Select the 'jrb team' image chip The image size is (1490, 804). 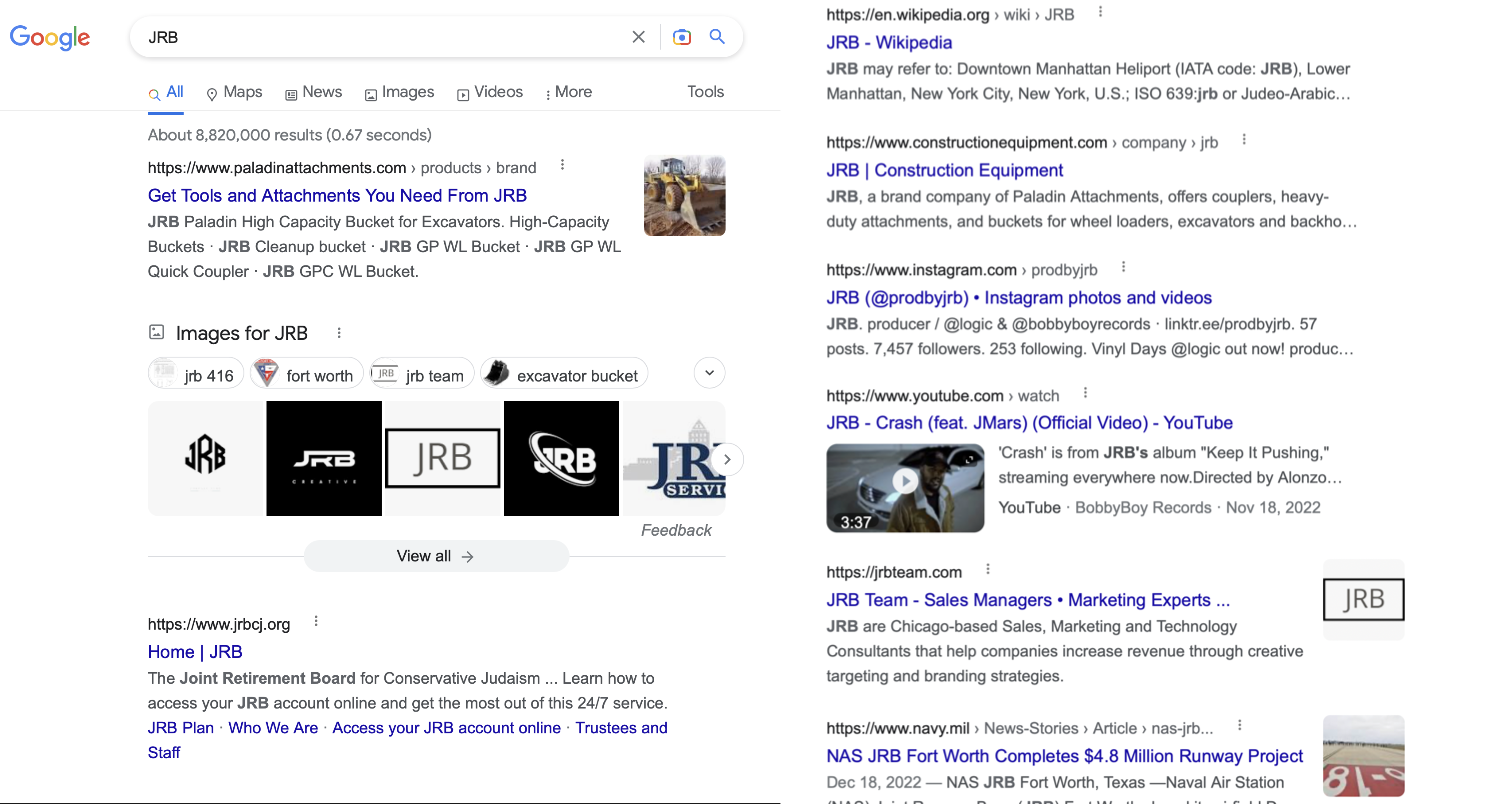[x=423, y=374]
